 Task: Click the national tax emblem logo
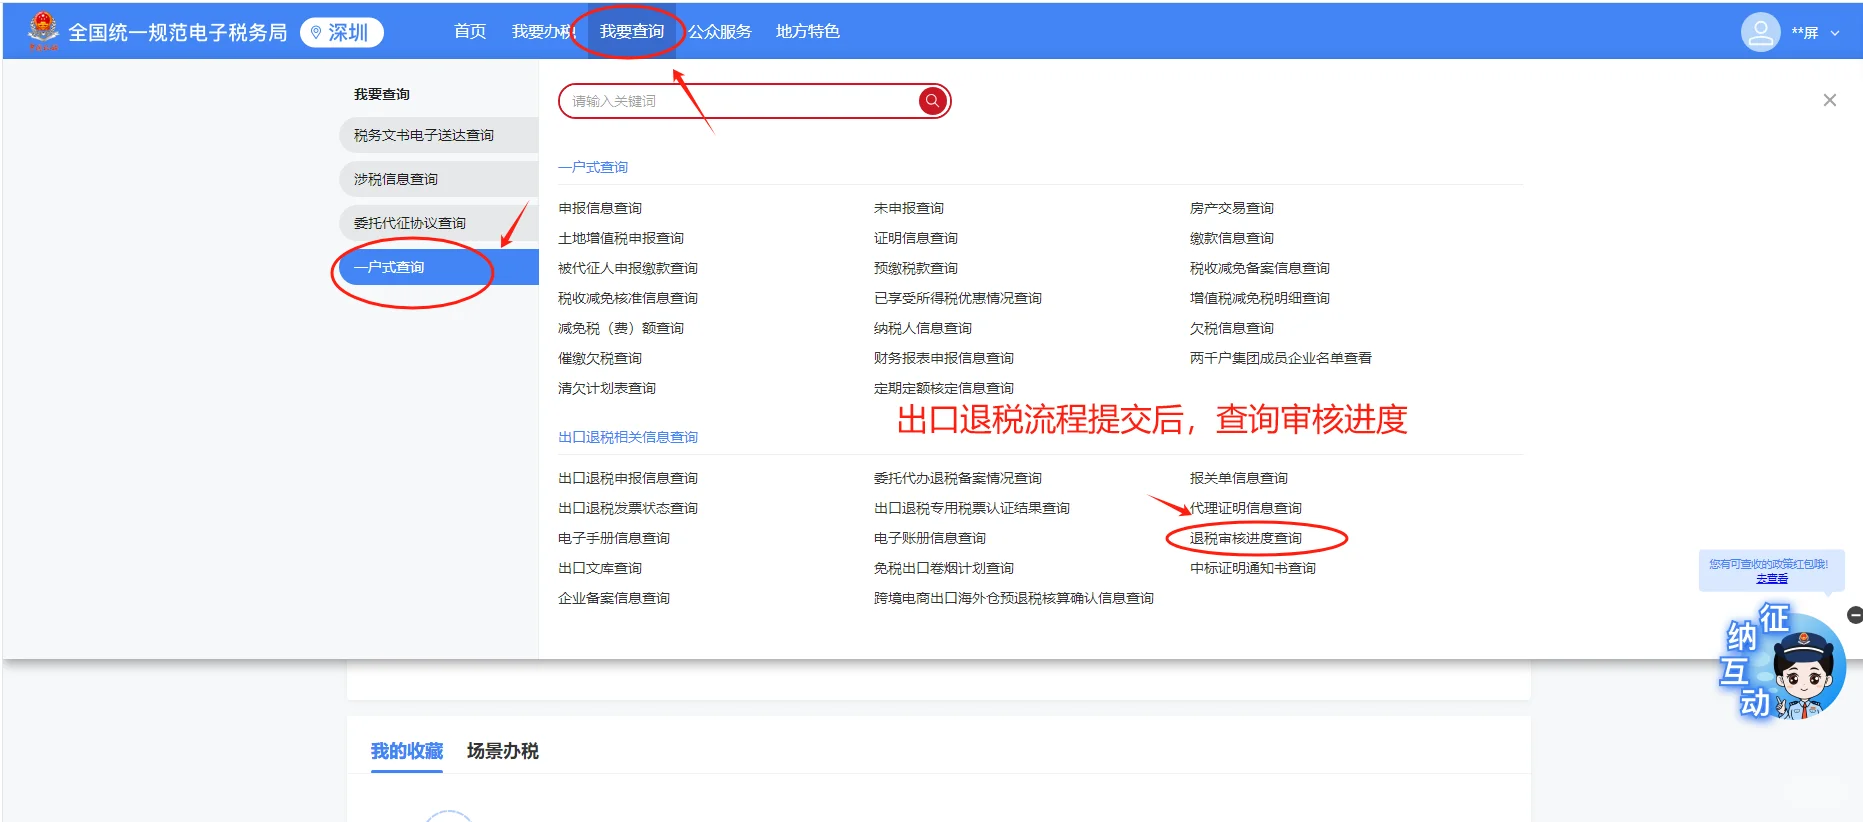[x=43, y=31]
